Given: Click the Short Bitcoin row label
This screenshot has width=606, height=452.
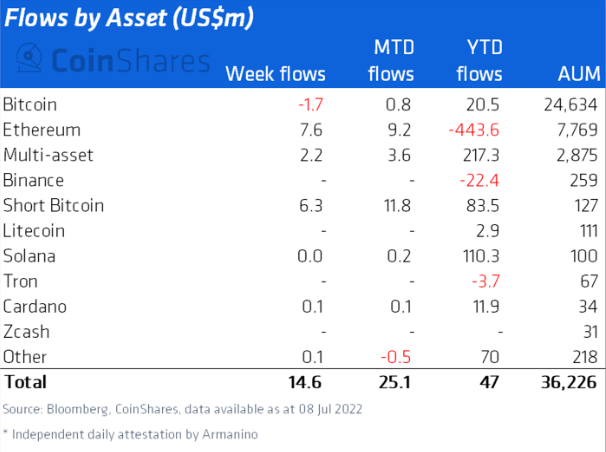Looking at the screenshot, I should pyautogui.click(x=53, y=205).
